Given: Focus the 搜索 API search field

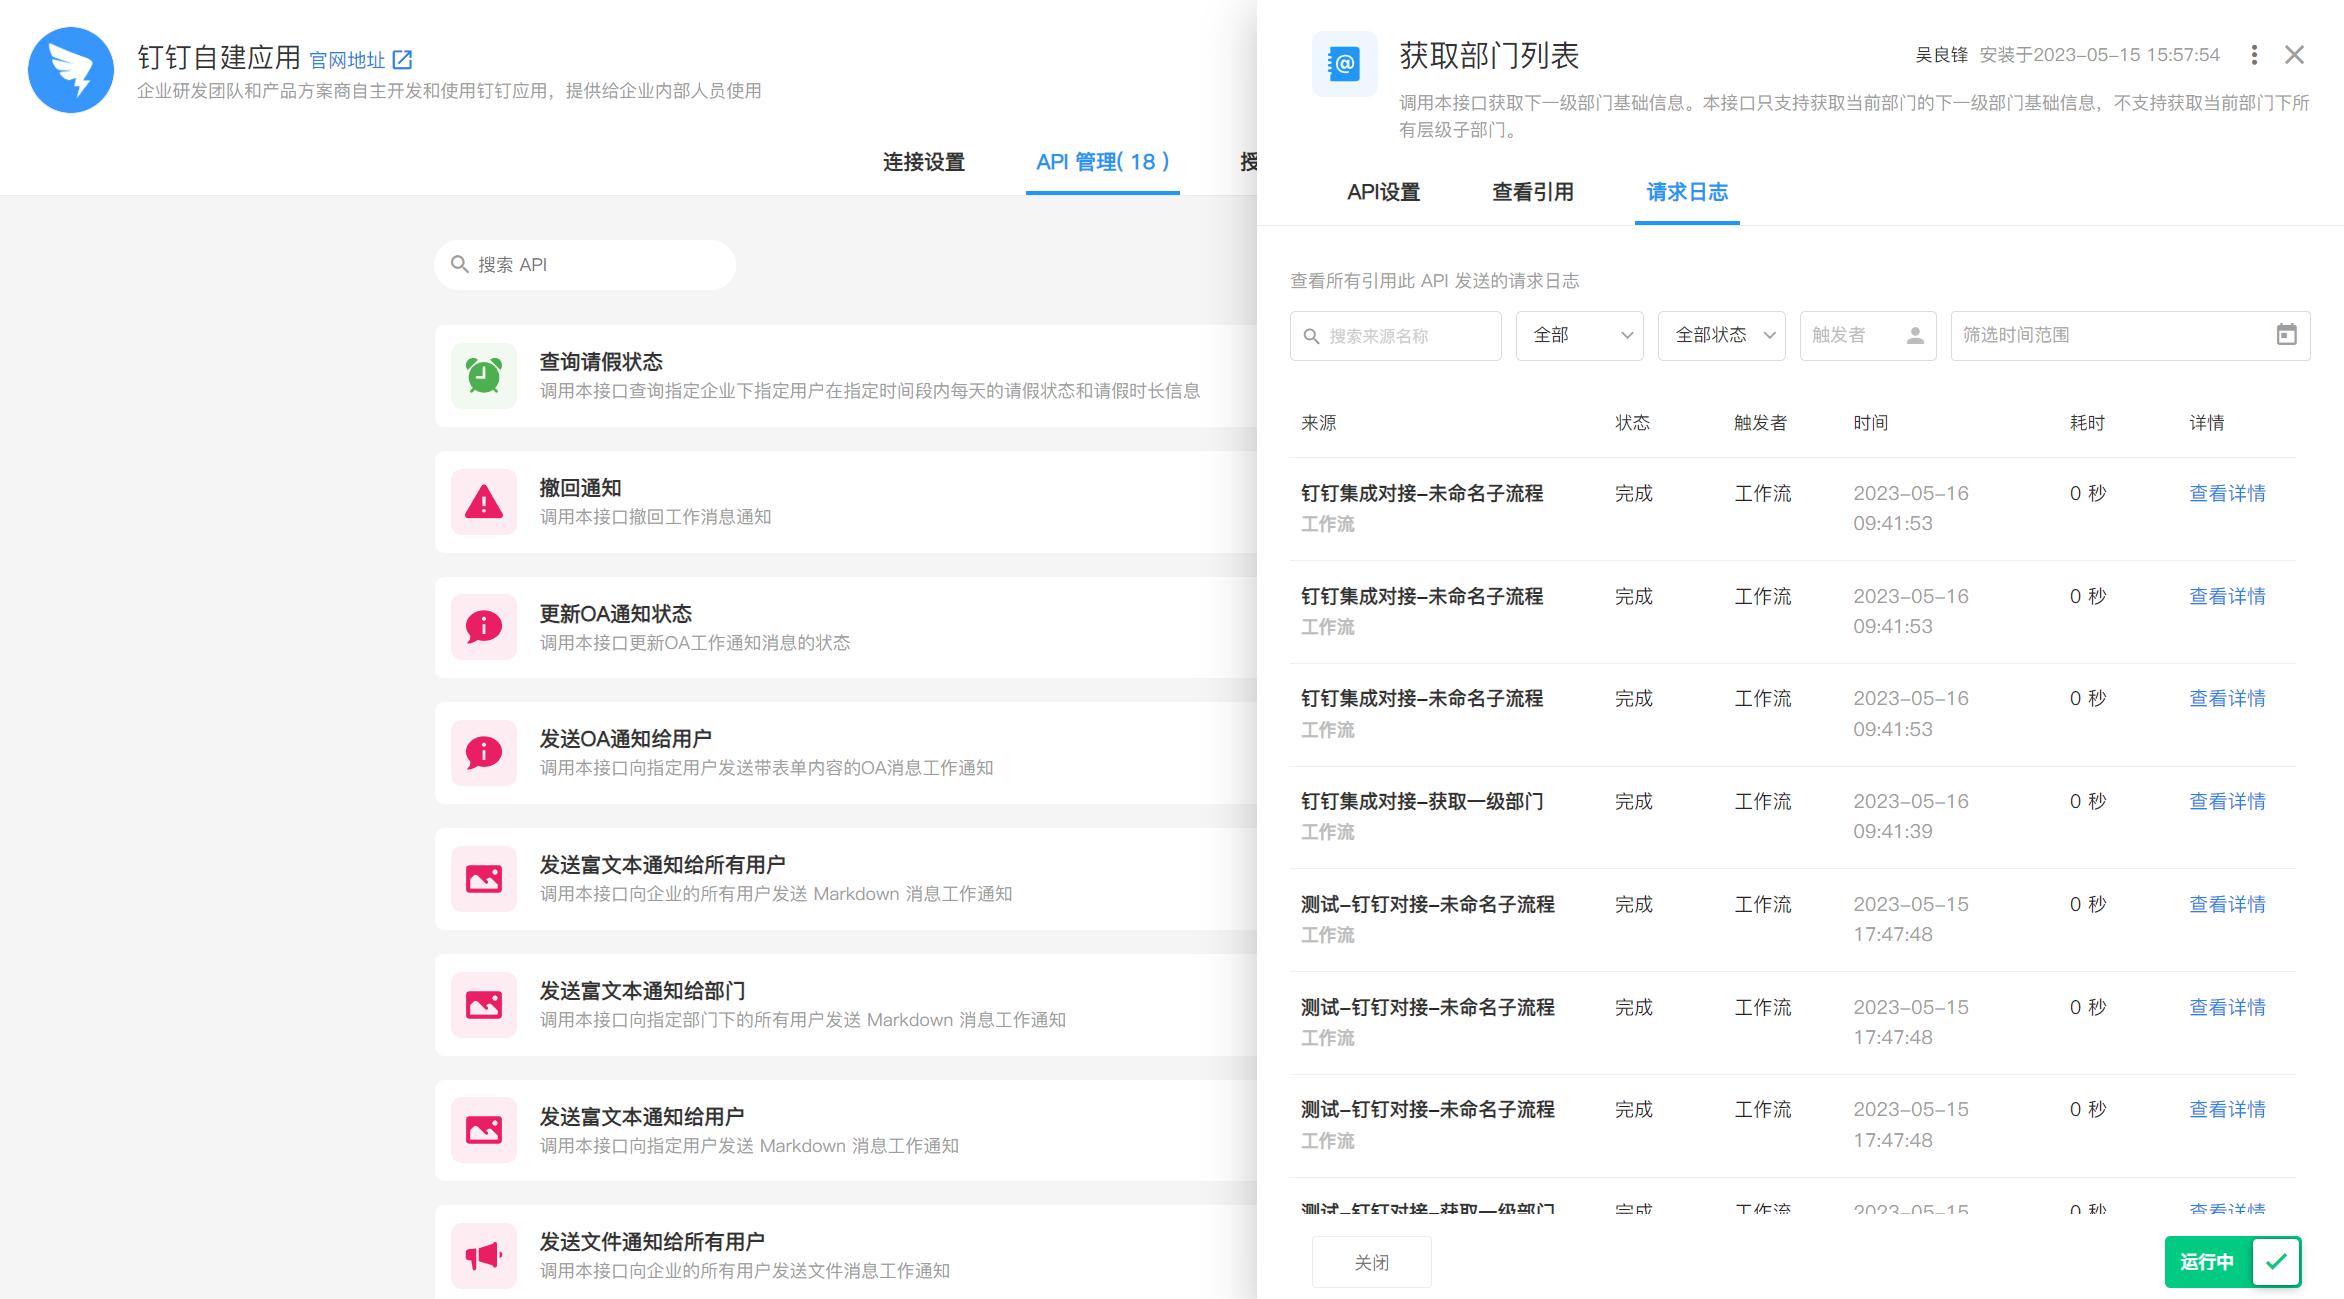Looking at the screenshot, I should pos(585,264).
